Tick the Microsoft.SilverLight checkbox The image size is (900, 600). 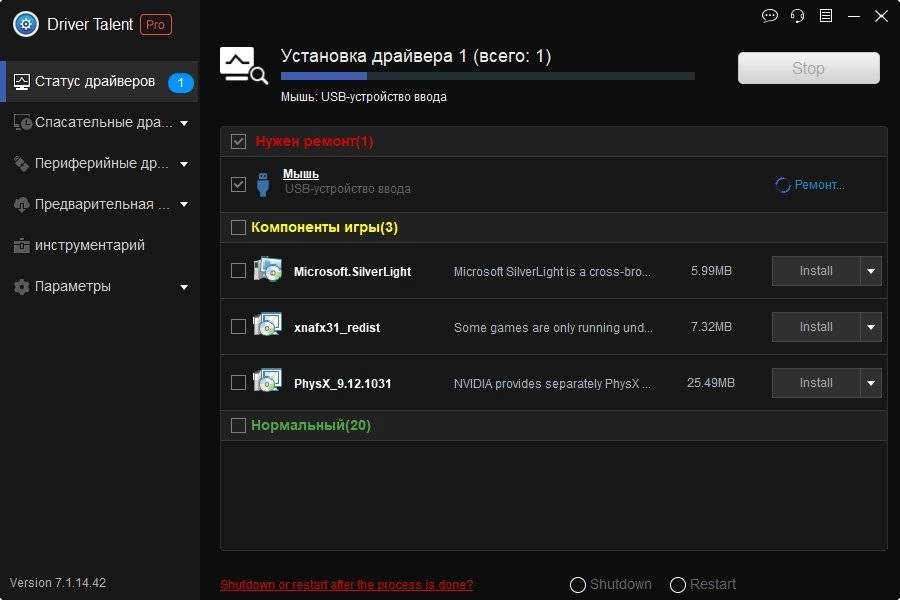pos(238,270)
